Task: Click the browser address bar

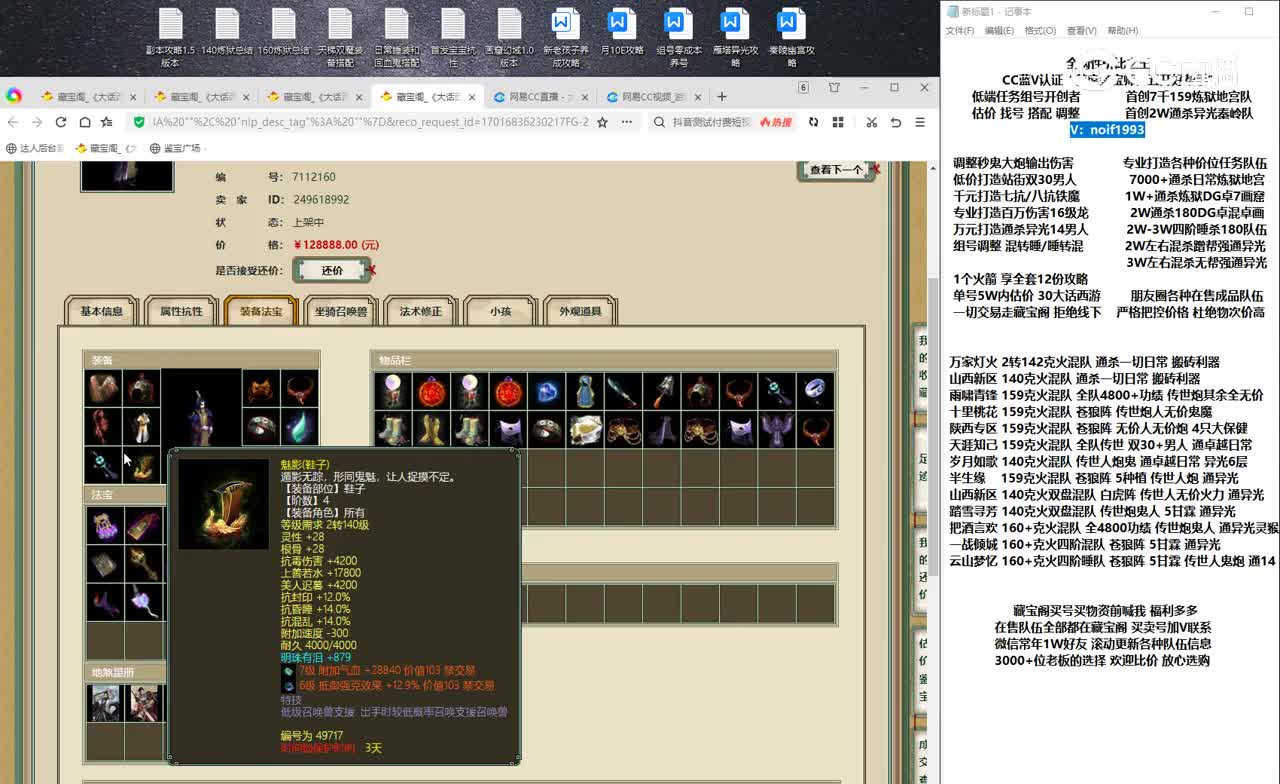Action: pos(370,122)
